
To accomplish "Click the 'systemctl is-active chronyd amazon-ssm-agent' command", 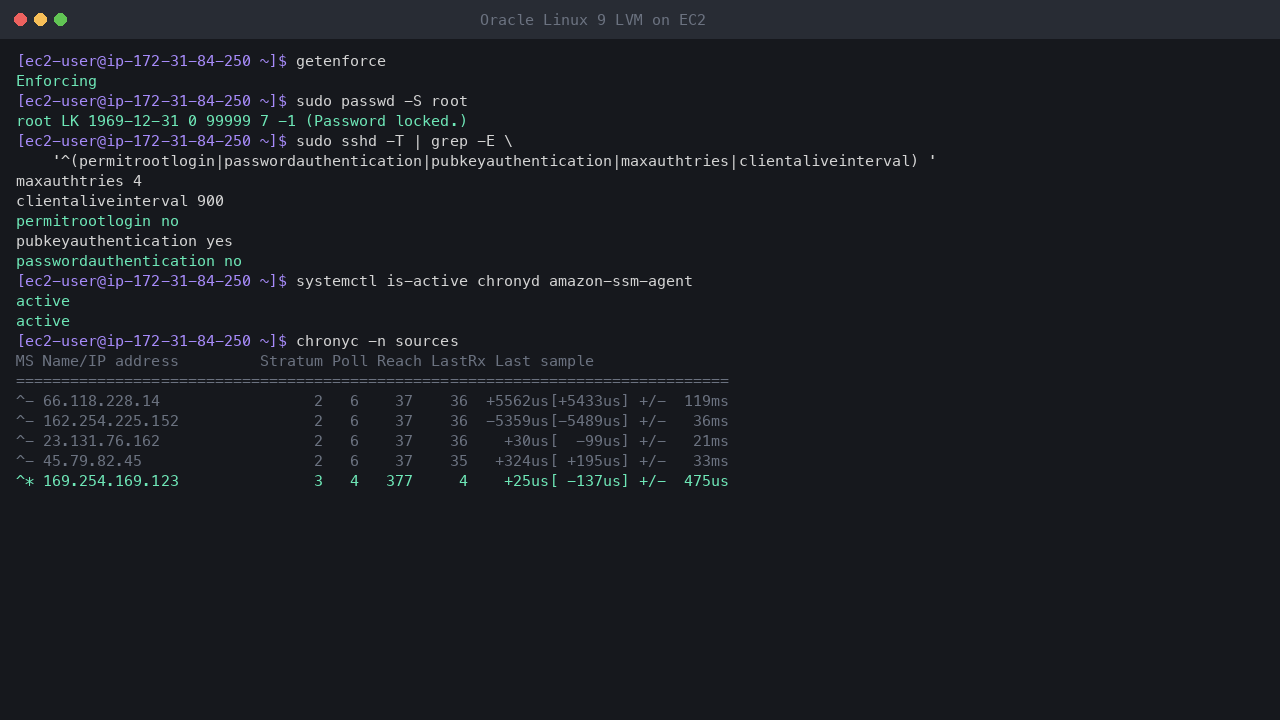I will 494,281.
